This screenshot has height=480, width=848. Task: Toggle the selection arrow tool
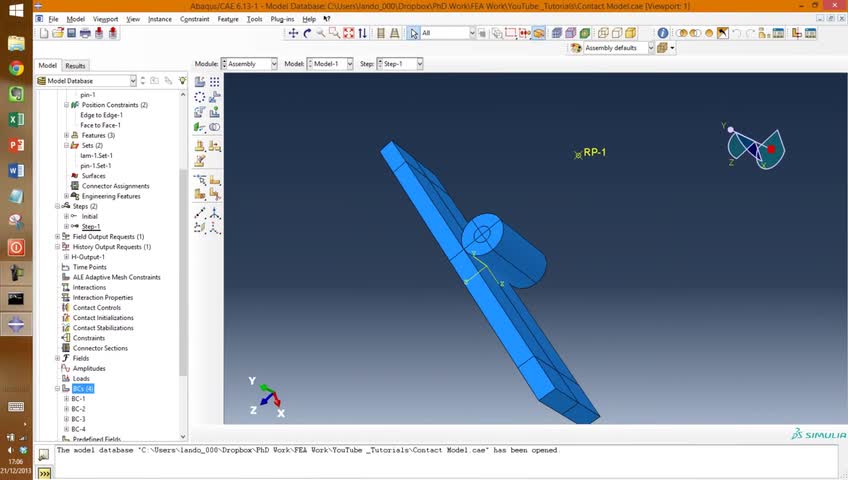pyautogui.click(x=414, y=33)
